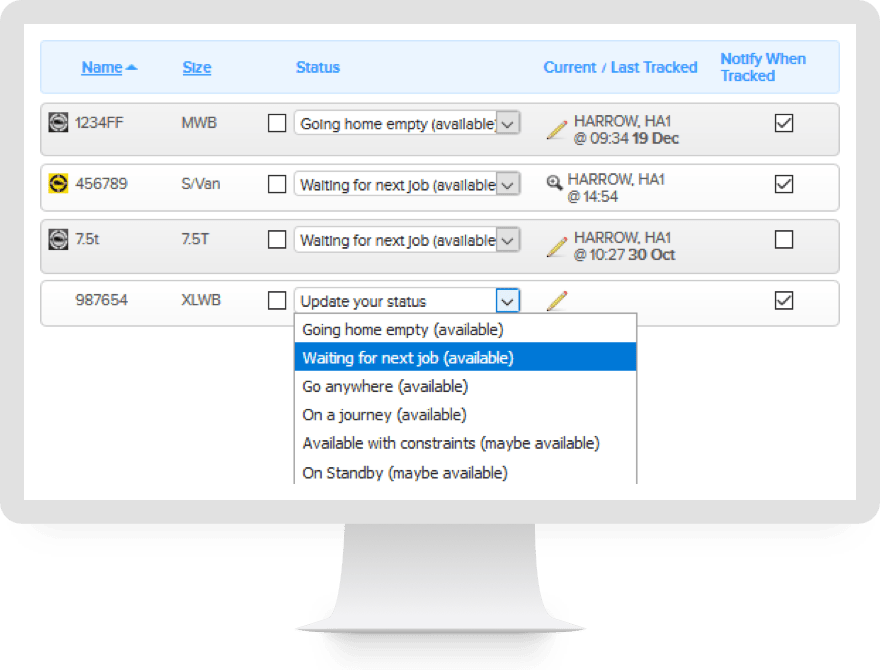
Task: Click the yellow vehicle icon beside 456789
Action: click(58, 183)
